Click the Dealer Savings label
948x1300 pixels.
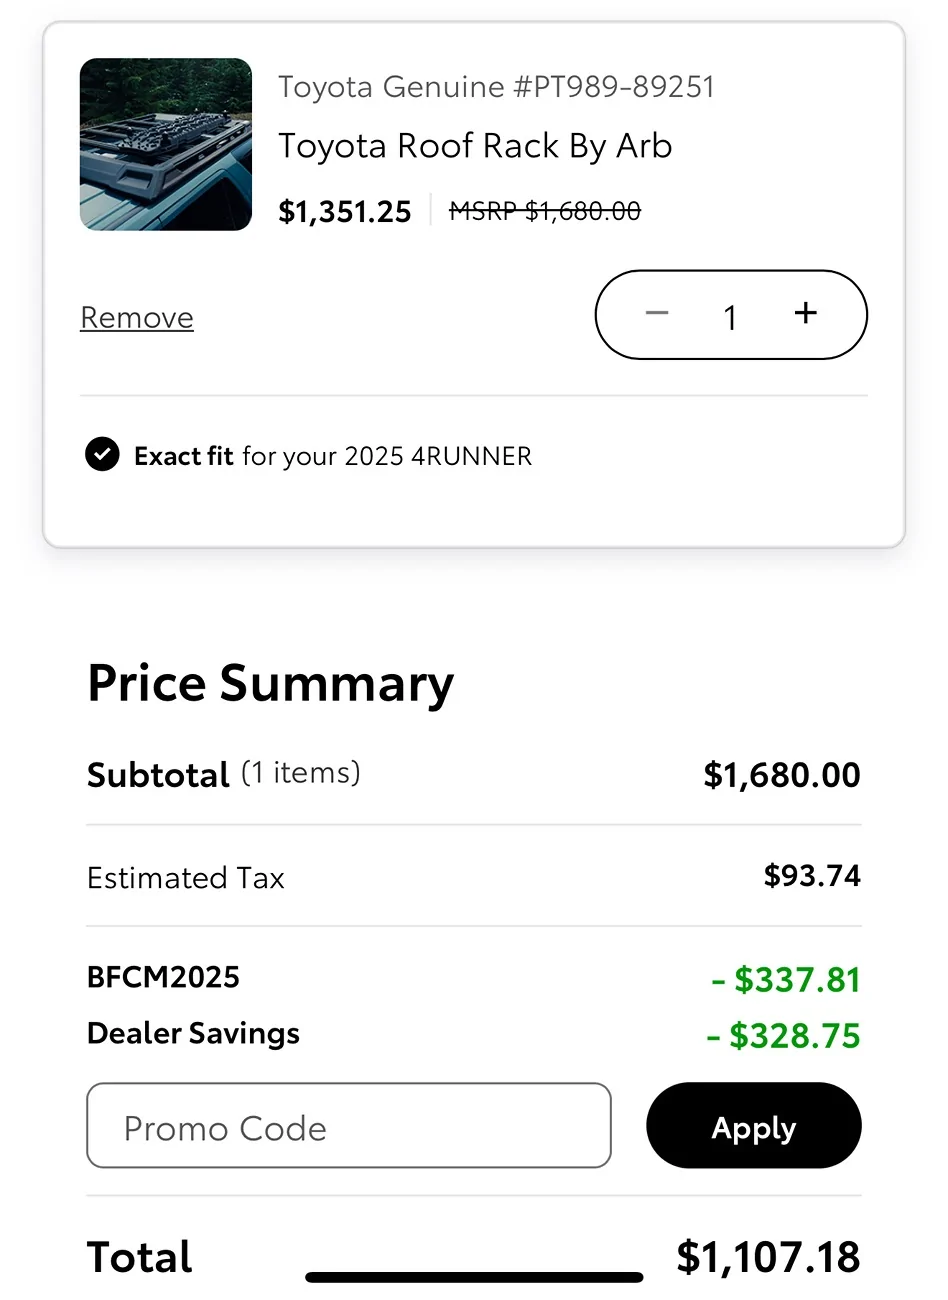pos(193,1033)
